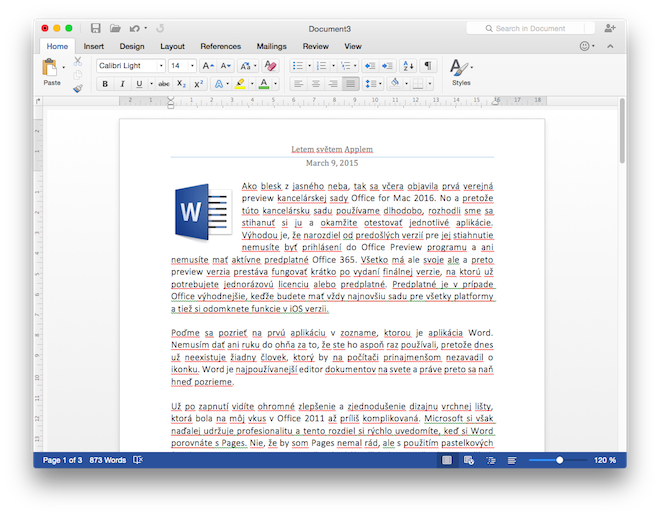
Task: Click the Paste clipboard icon
Action: click(x=50, y=68)
